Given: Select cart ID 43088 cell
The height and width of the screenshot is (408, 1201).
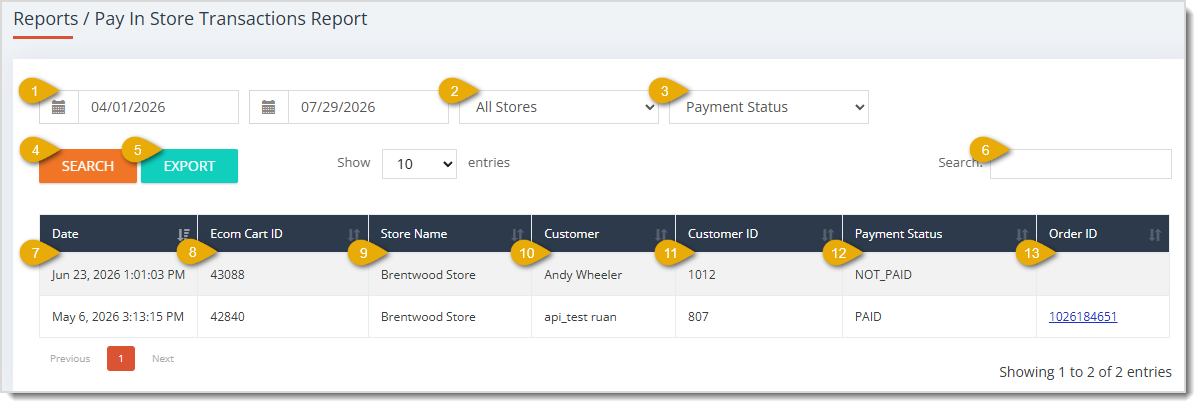Looking at the screenshot, I should (x=283, y=274).
